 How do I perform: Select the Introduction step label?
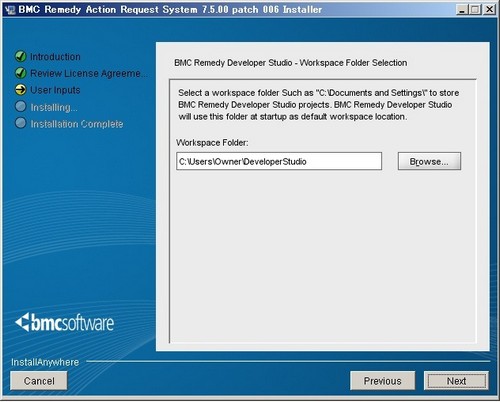[x=55, y=57]
